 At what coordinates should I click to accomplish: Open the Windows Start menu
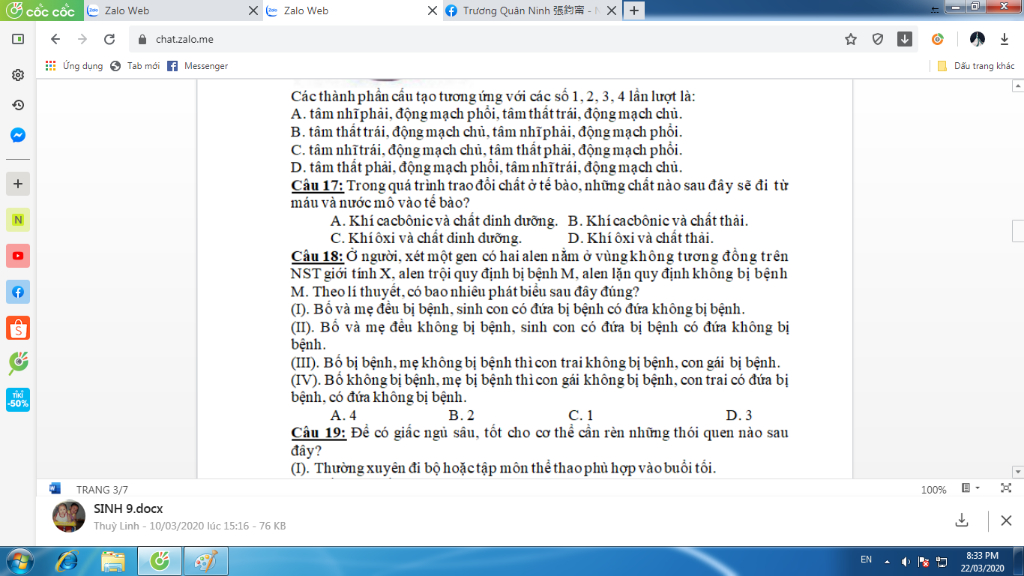point(20,562)
